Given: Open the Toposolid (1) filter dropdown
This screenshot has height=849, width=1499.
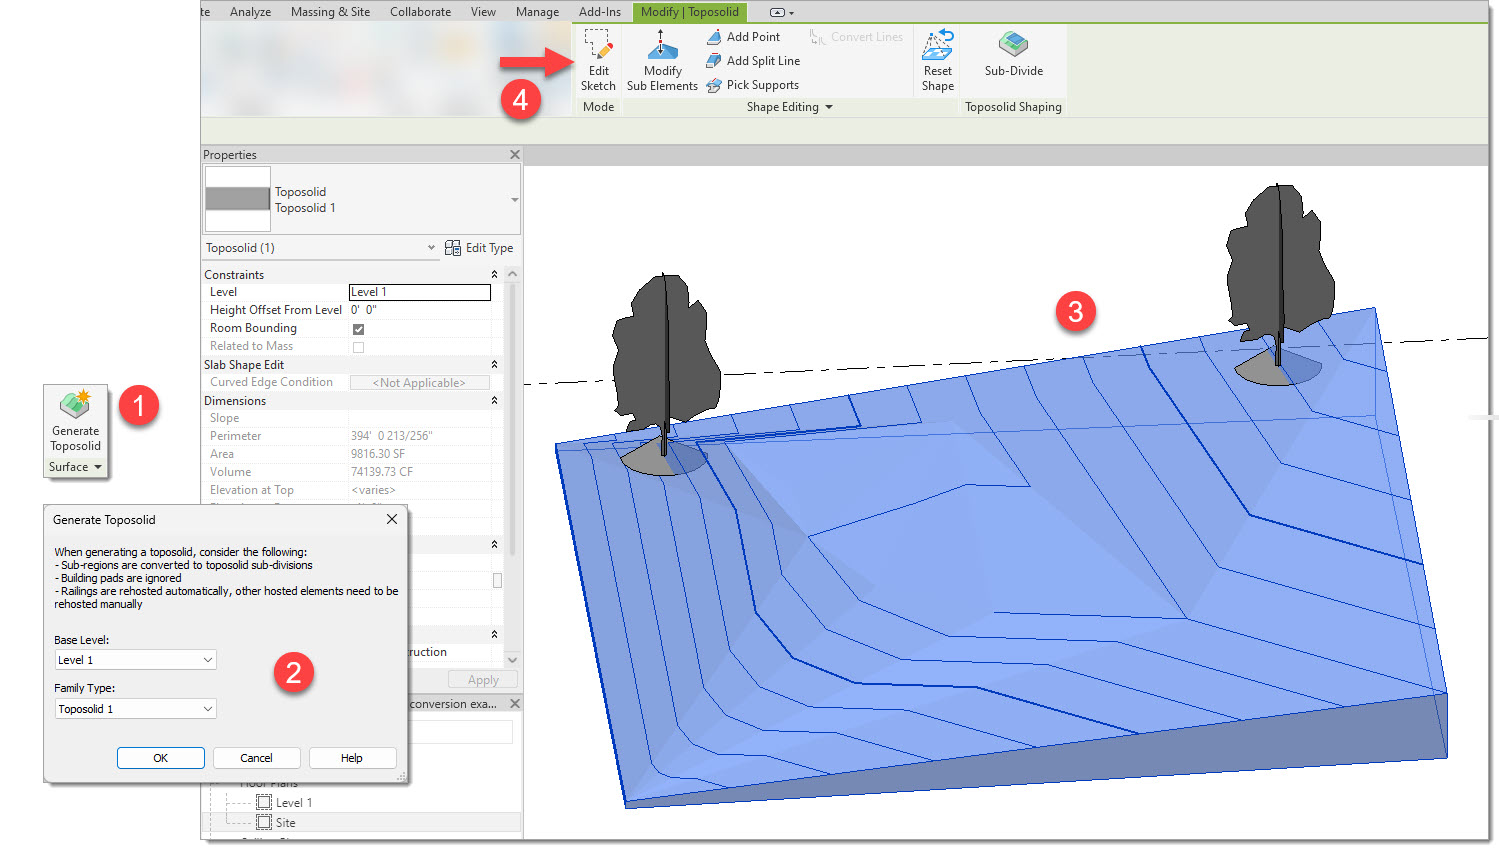Looking at the screenshot, I should 321,248.
